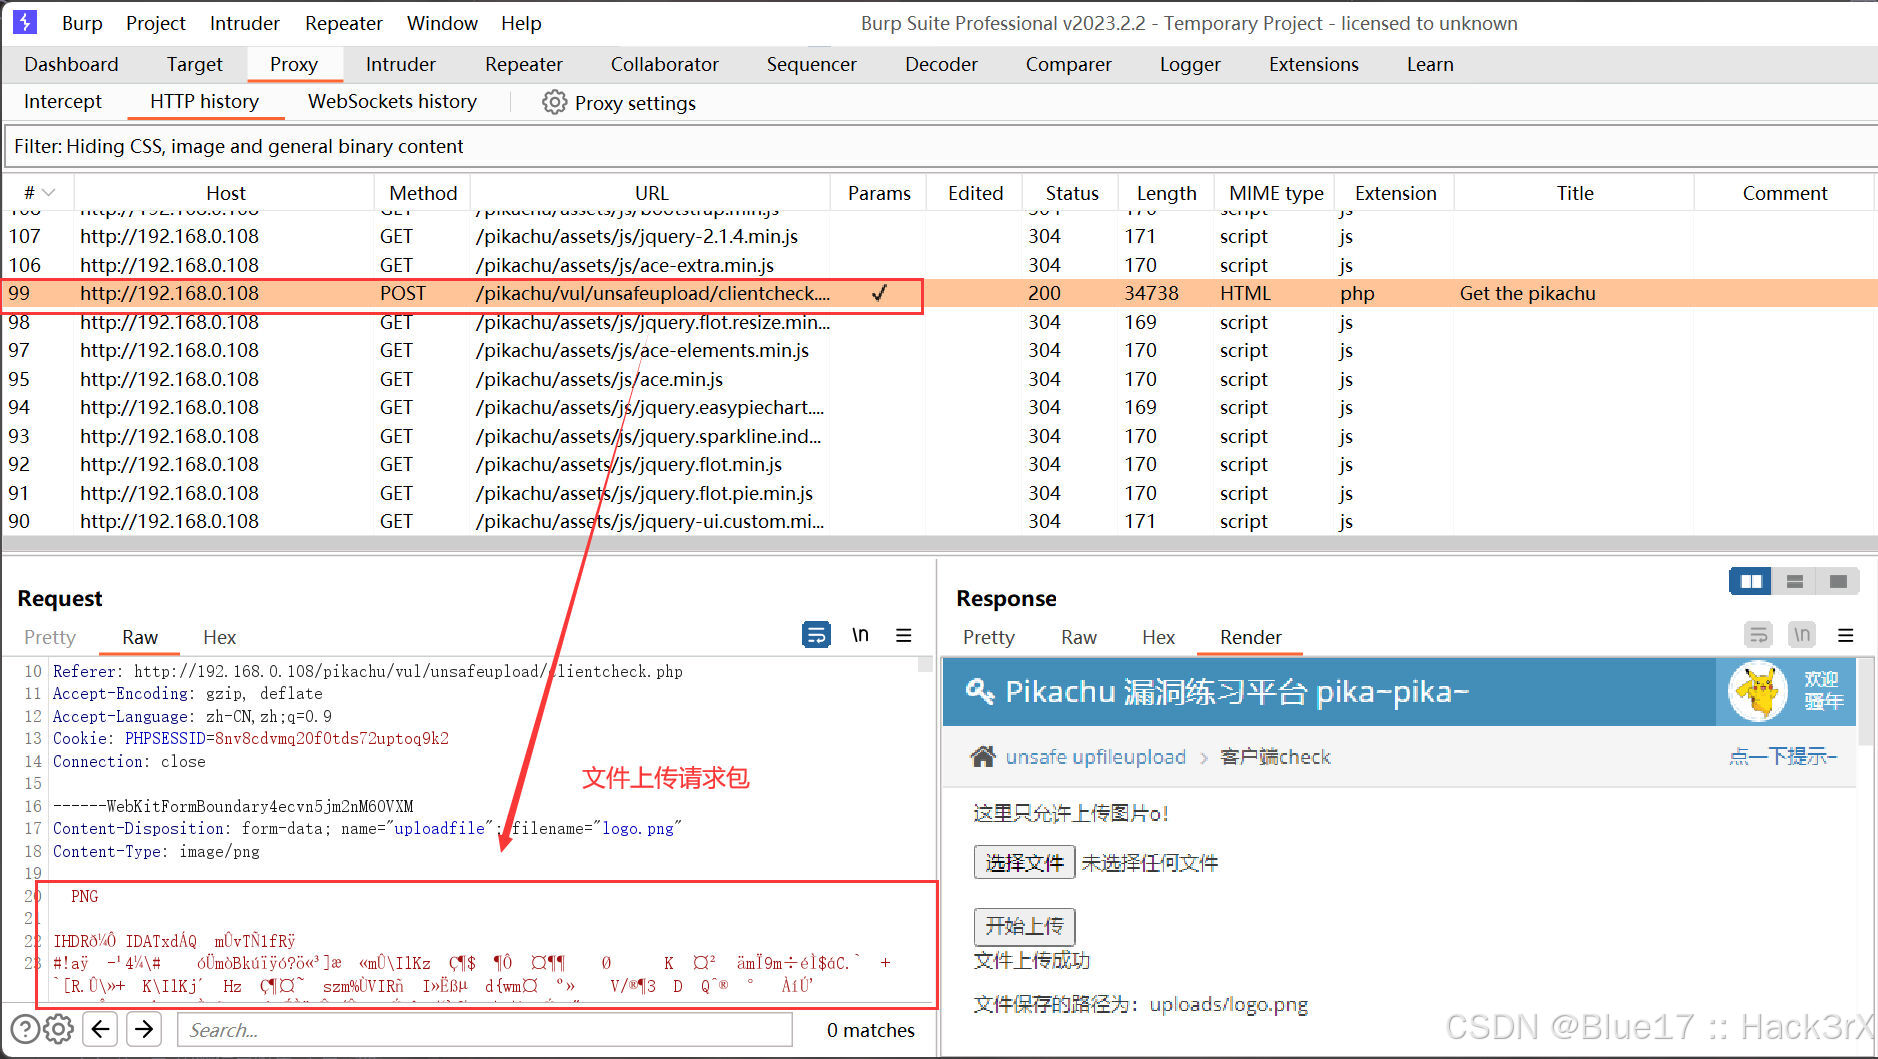This screenshot has height=1059, width=1878.
Task: Click the 点一下提示 hint link
Action: 1783,756
